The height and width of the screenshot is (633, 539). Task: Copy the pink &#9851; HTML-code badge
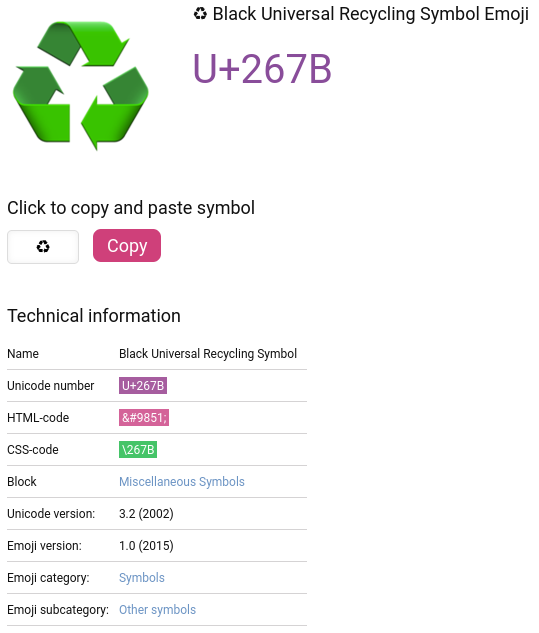tap(144, 417)
